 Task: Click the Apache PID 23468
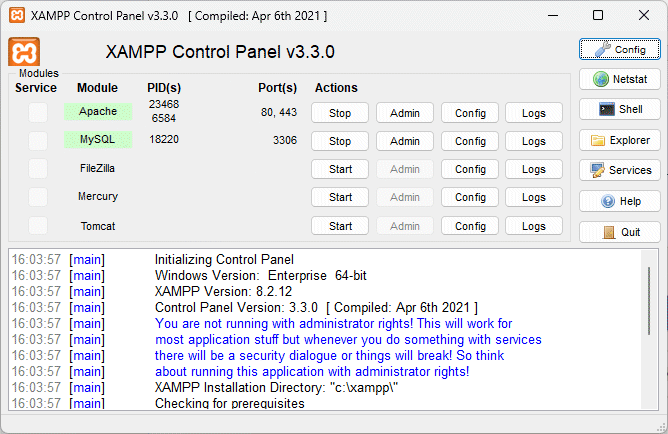coord(164,104)
